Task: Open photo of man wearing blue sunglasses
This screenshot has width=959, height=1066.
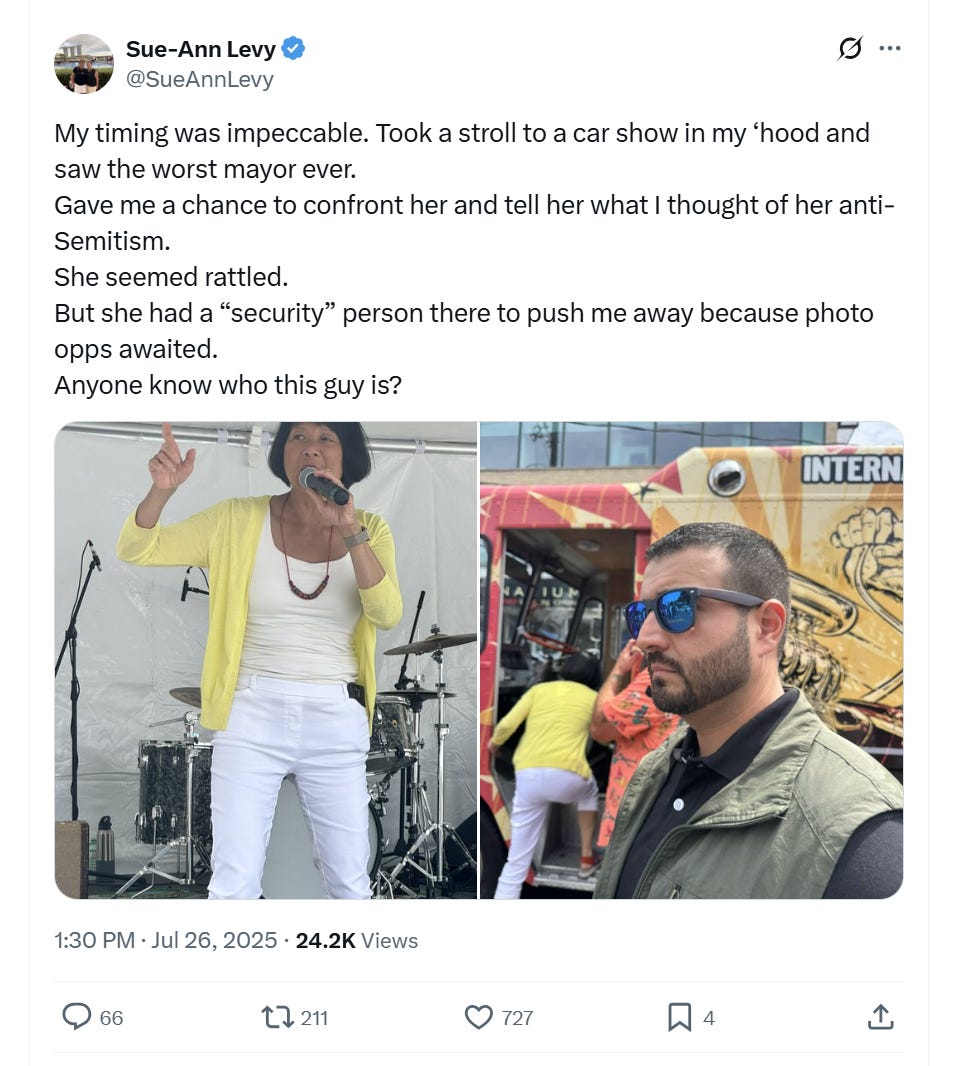Action: [x=691, y=660]
